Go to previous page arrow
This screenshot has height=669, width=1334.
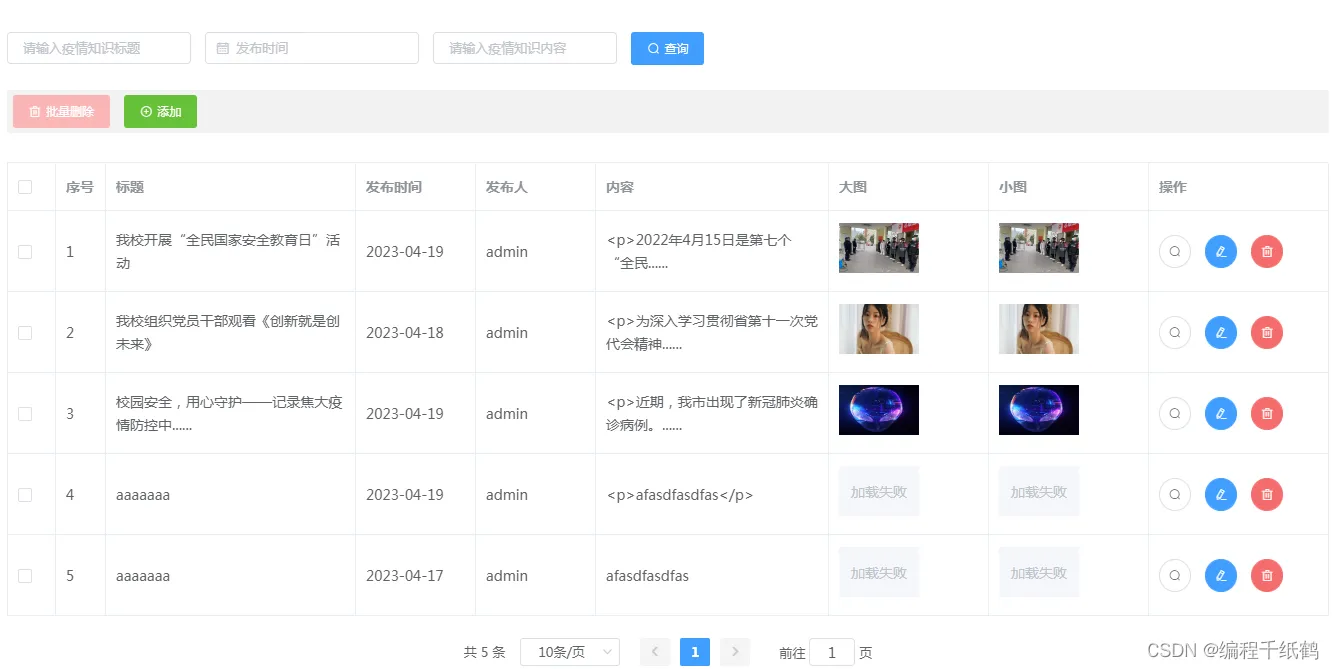655,652
